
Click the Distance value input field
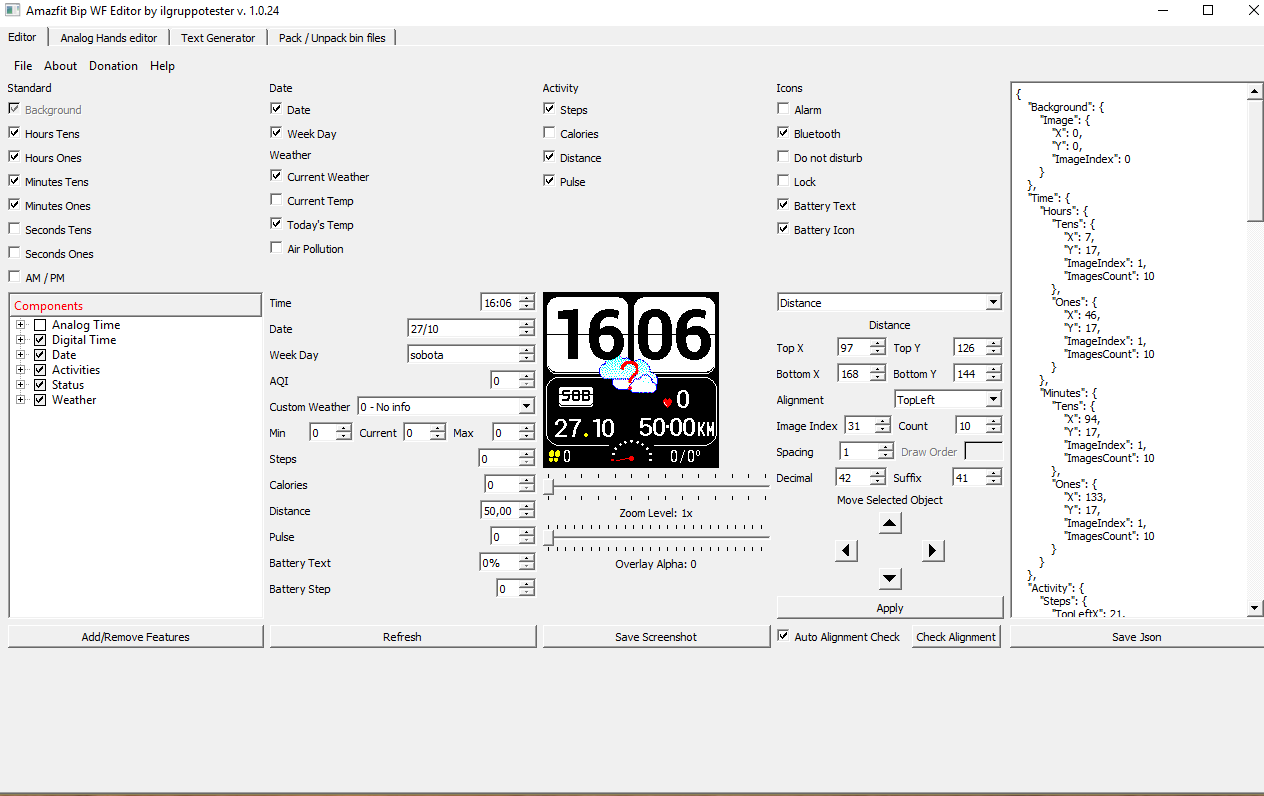point(497,511)
